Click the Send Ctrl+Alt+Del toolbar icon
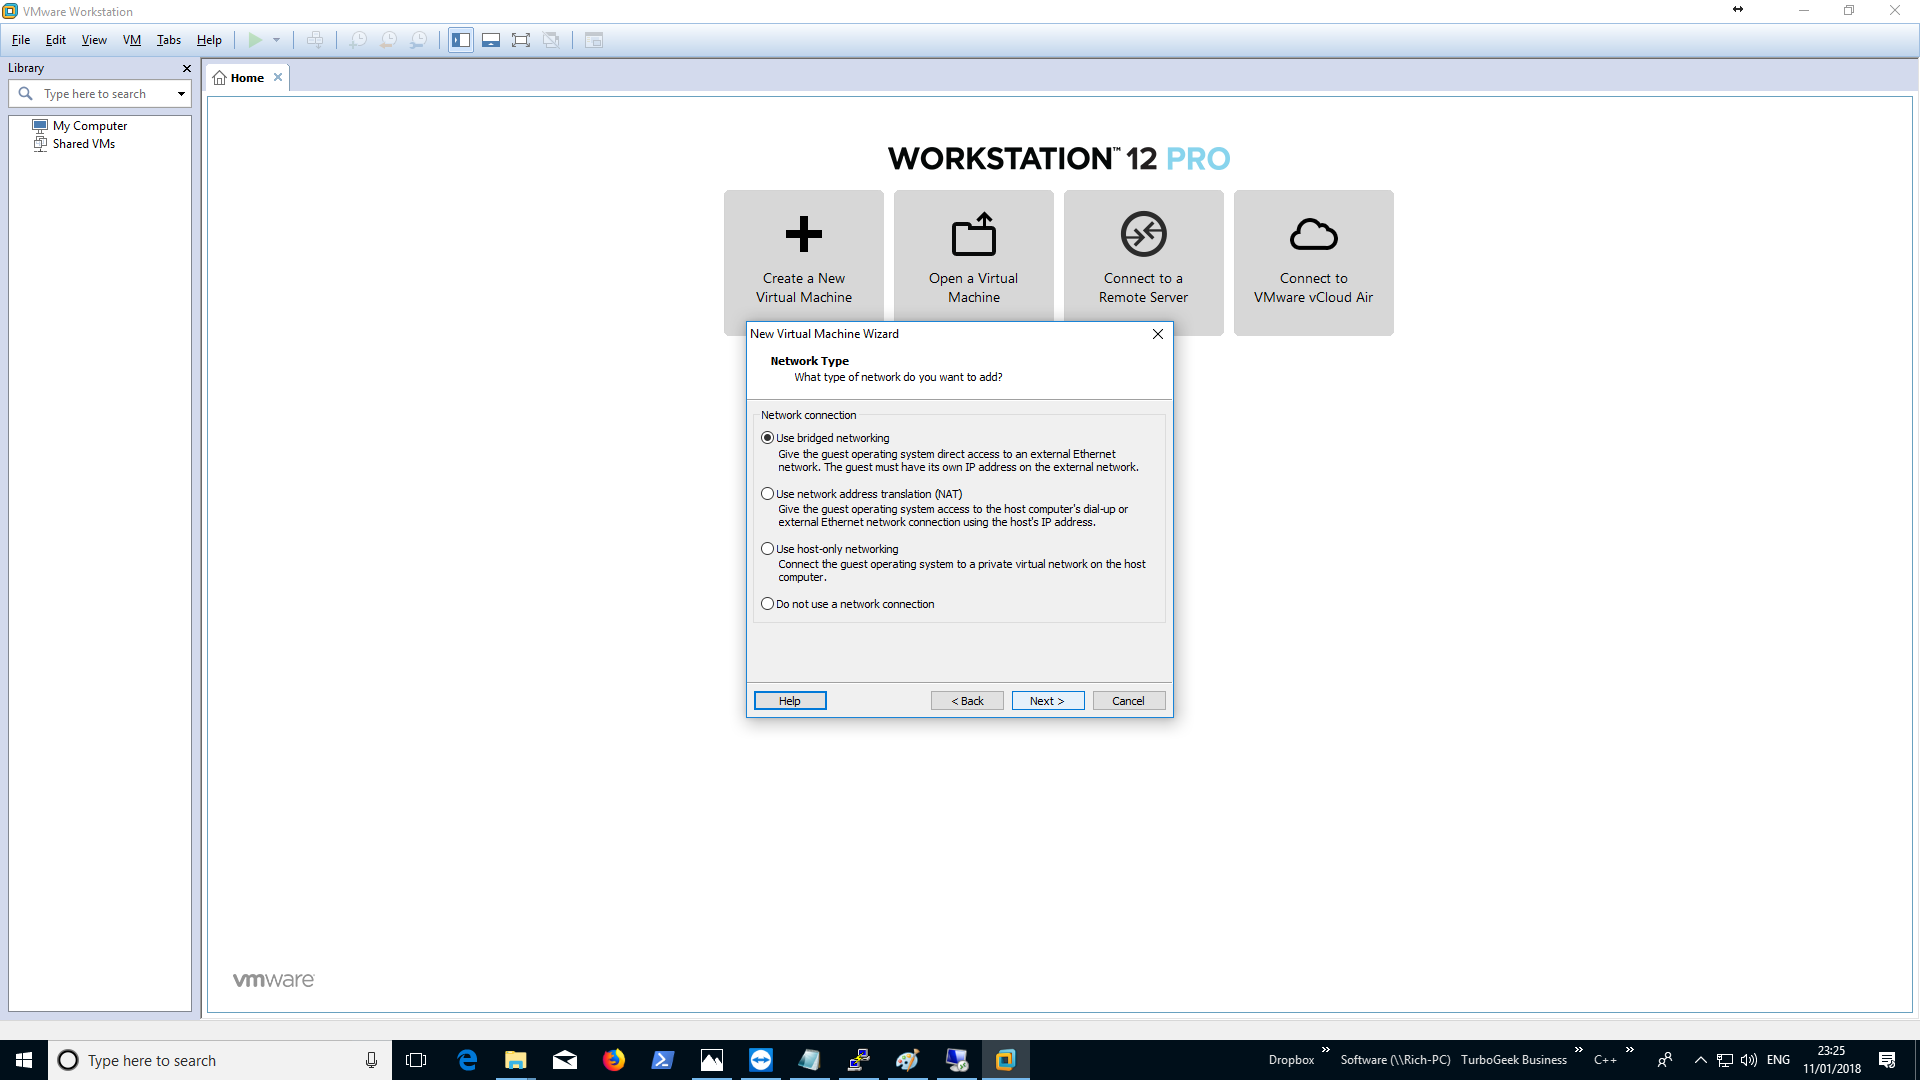The image size is (1920, 1080). [315, 40]
